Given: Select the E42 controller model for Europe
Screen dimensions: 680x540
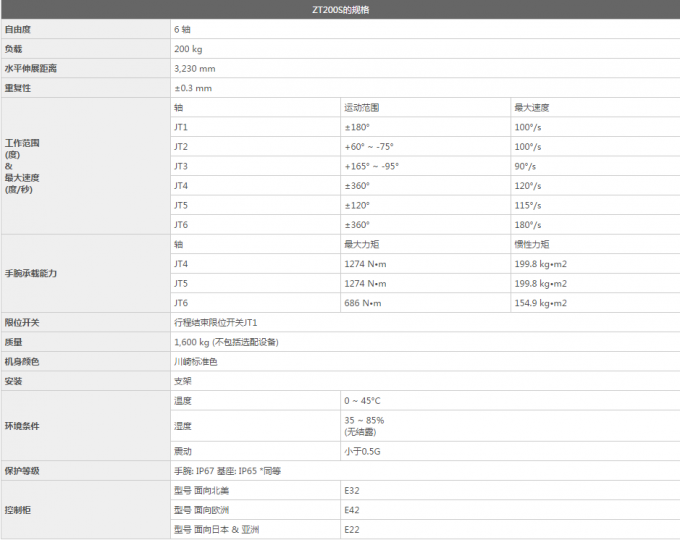Looking at the screenshot, I should (x=351, y=509).
